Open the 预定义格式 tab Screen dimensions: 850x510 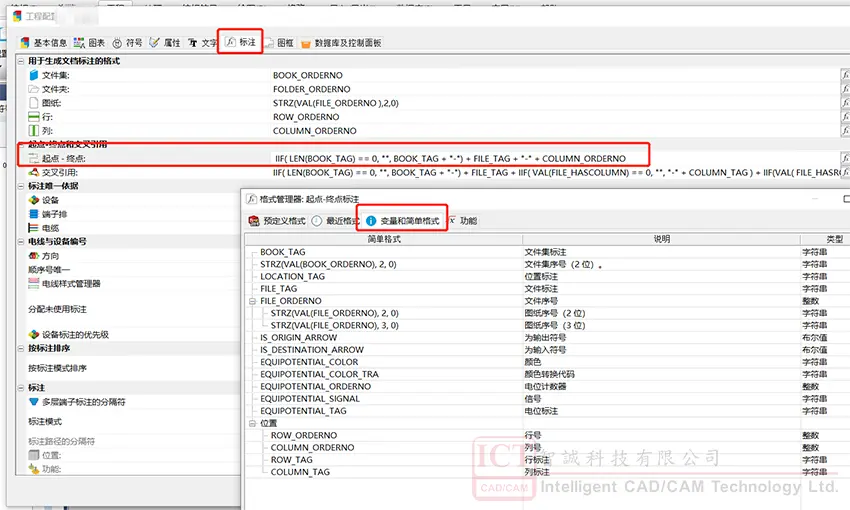[x=277, y=221]
